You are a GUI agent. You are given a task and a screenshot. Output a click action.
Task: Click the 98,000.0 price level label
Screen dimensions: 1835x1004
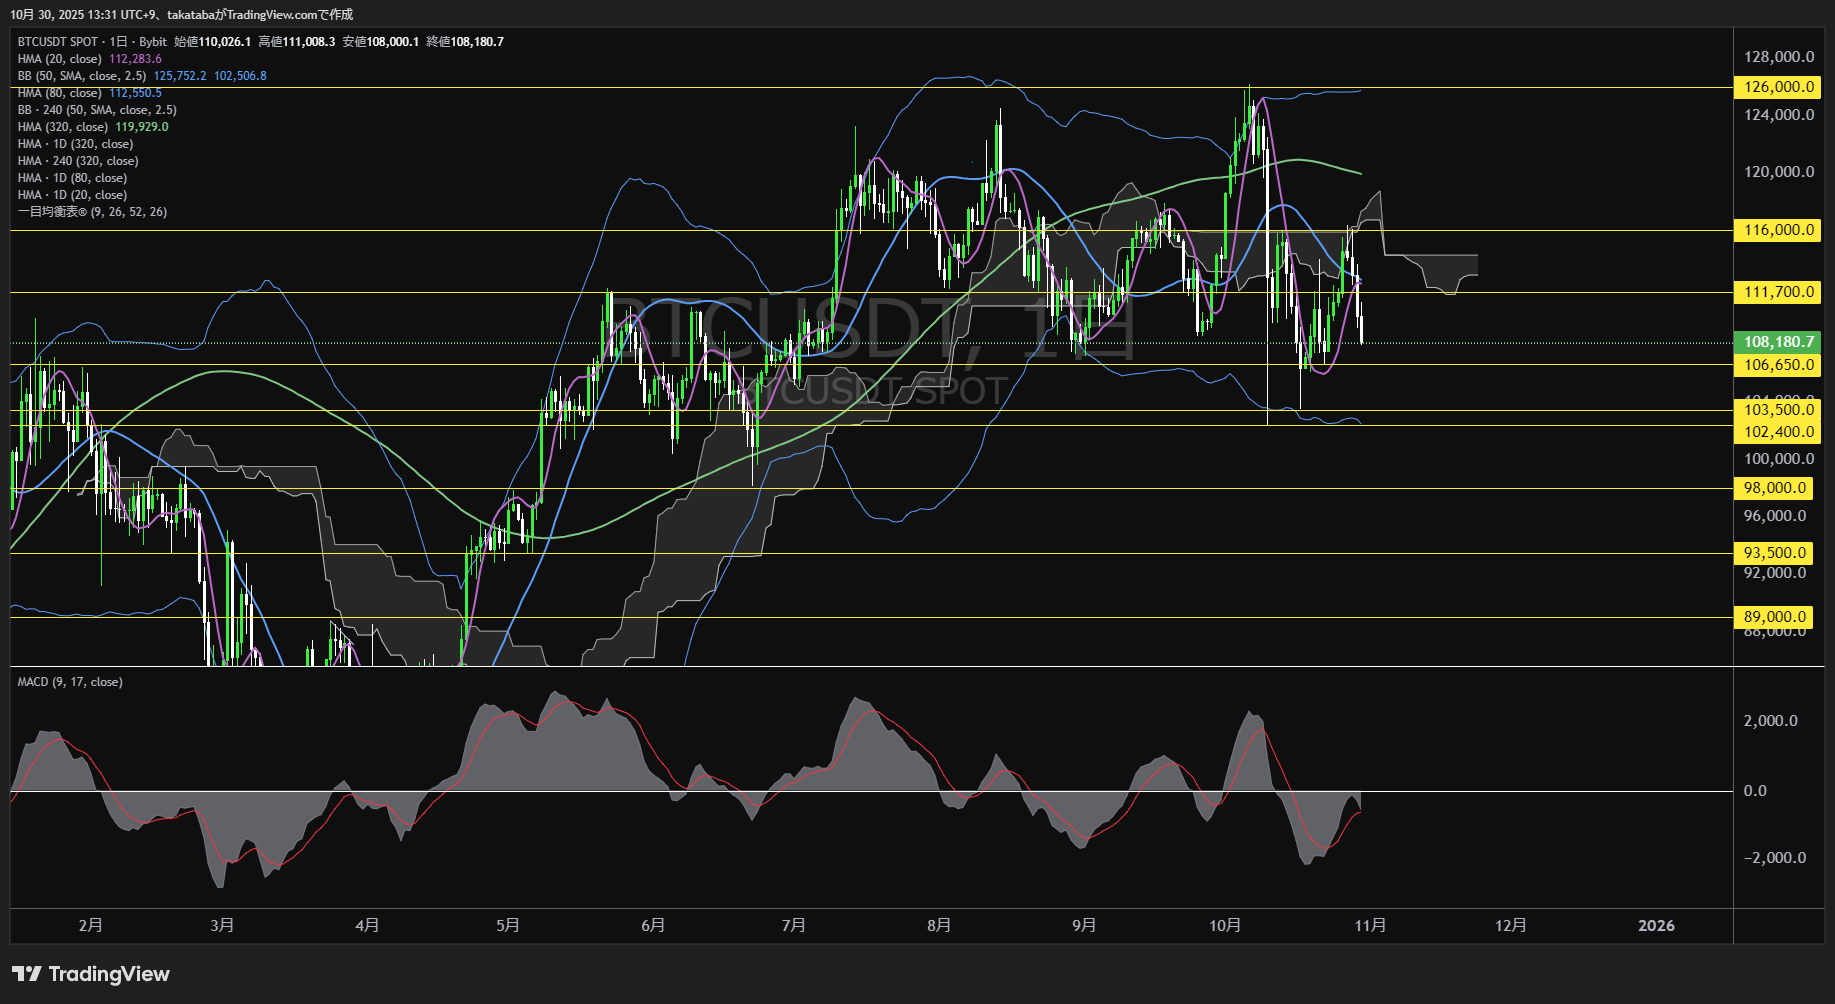tap(1775, 488)
